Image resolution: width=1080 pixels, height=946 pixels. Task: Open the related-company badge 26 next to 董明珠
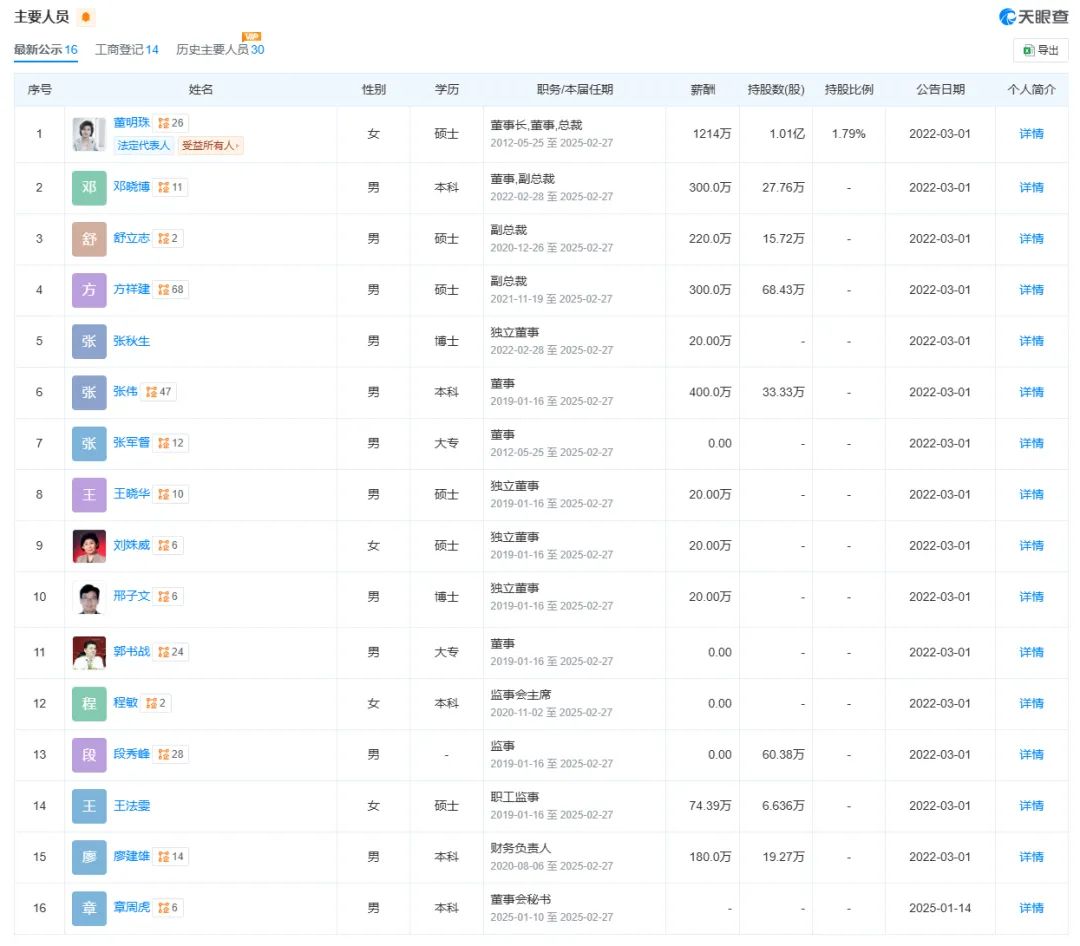tap(172, 123)
